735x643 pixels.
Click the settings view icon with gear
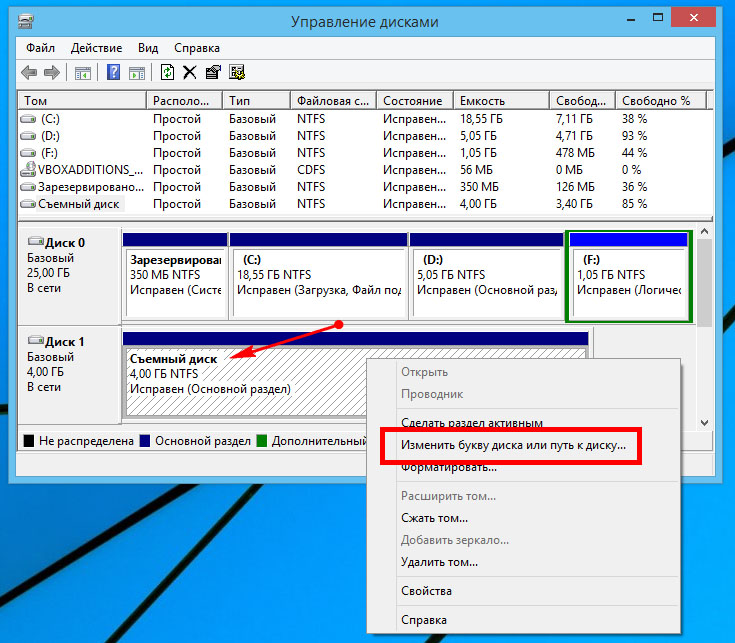[x=237, y=72]
